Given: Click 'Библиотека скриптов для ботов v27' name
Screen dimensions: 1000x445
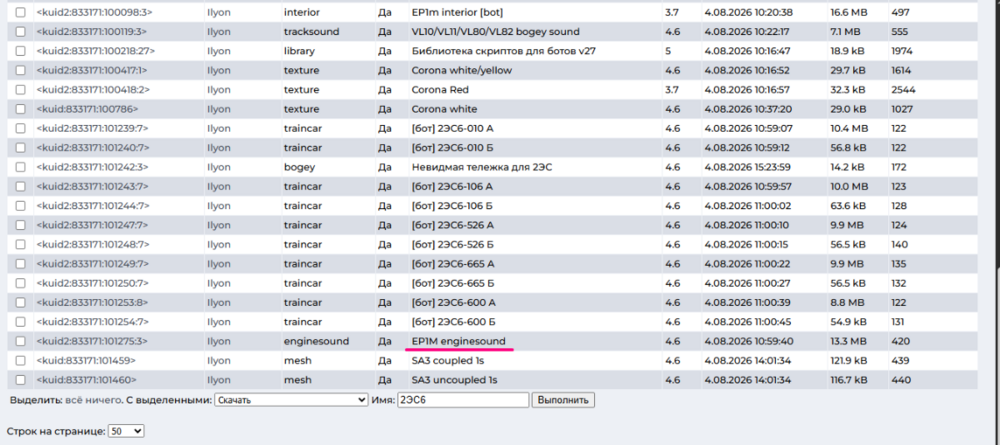Looking at the screenshot, I should point(504,51).
